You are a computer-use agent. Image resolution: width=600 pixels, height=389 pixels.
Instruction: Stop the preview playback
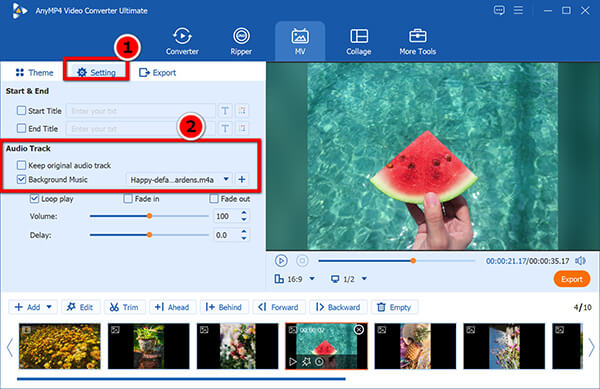click(x=302, y=261)
